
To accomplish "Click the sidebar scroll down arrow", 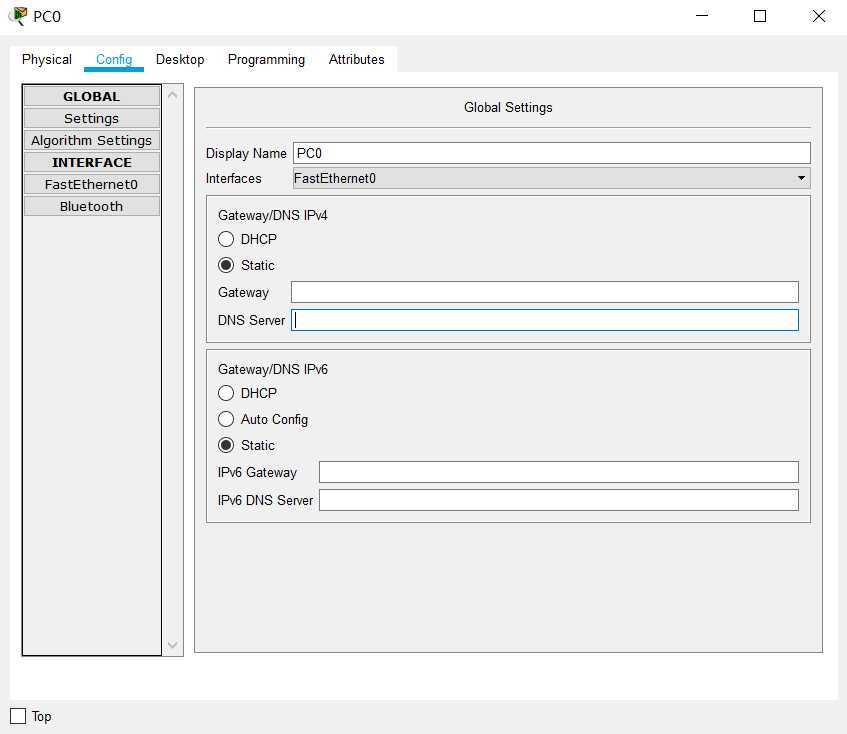I will pyautogui.click(x=173, y=645).
